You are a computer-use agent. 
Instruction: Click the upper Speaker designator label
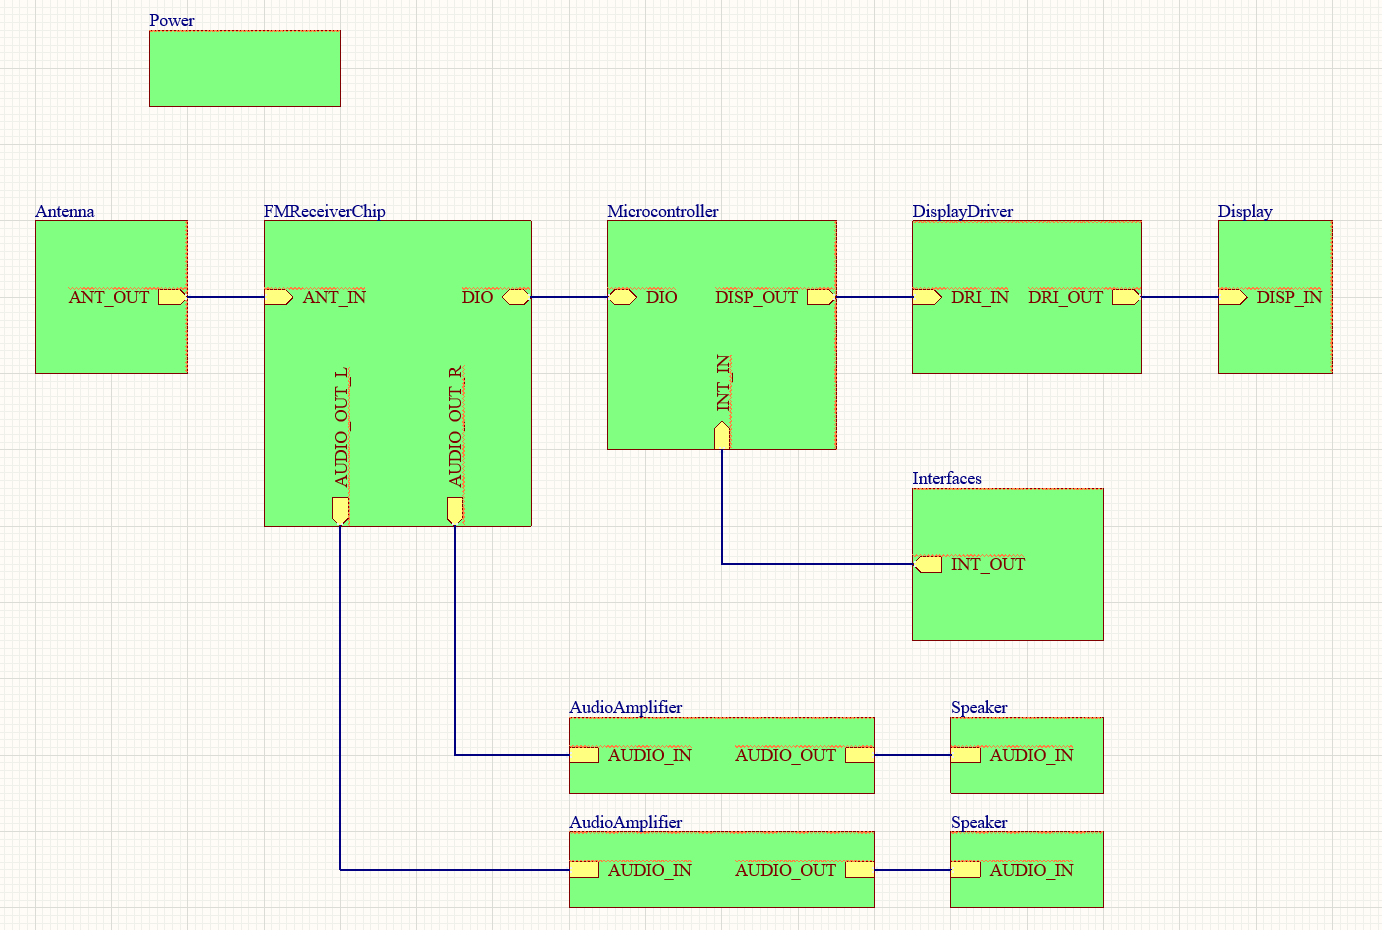coord(979,707)
